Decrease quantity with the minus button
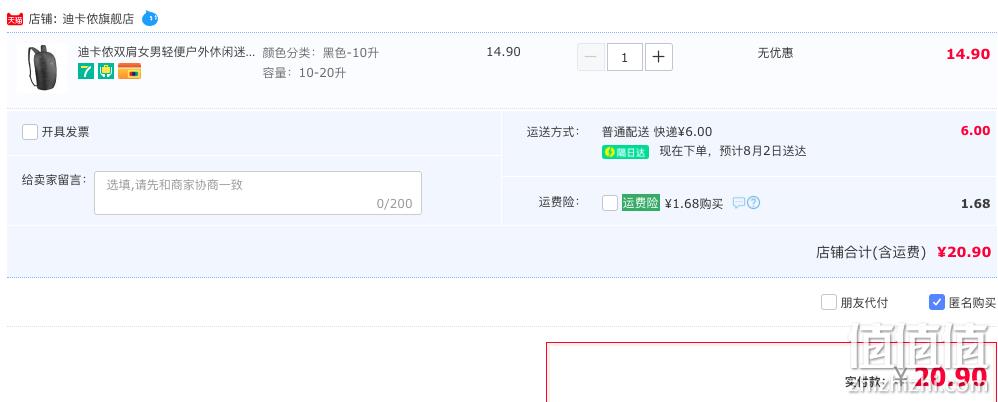The height and width of the screenshot is (402, 998). point(591,57)
